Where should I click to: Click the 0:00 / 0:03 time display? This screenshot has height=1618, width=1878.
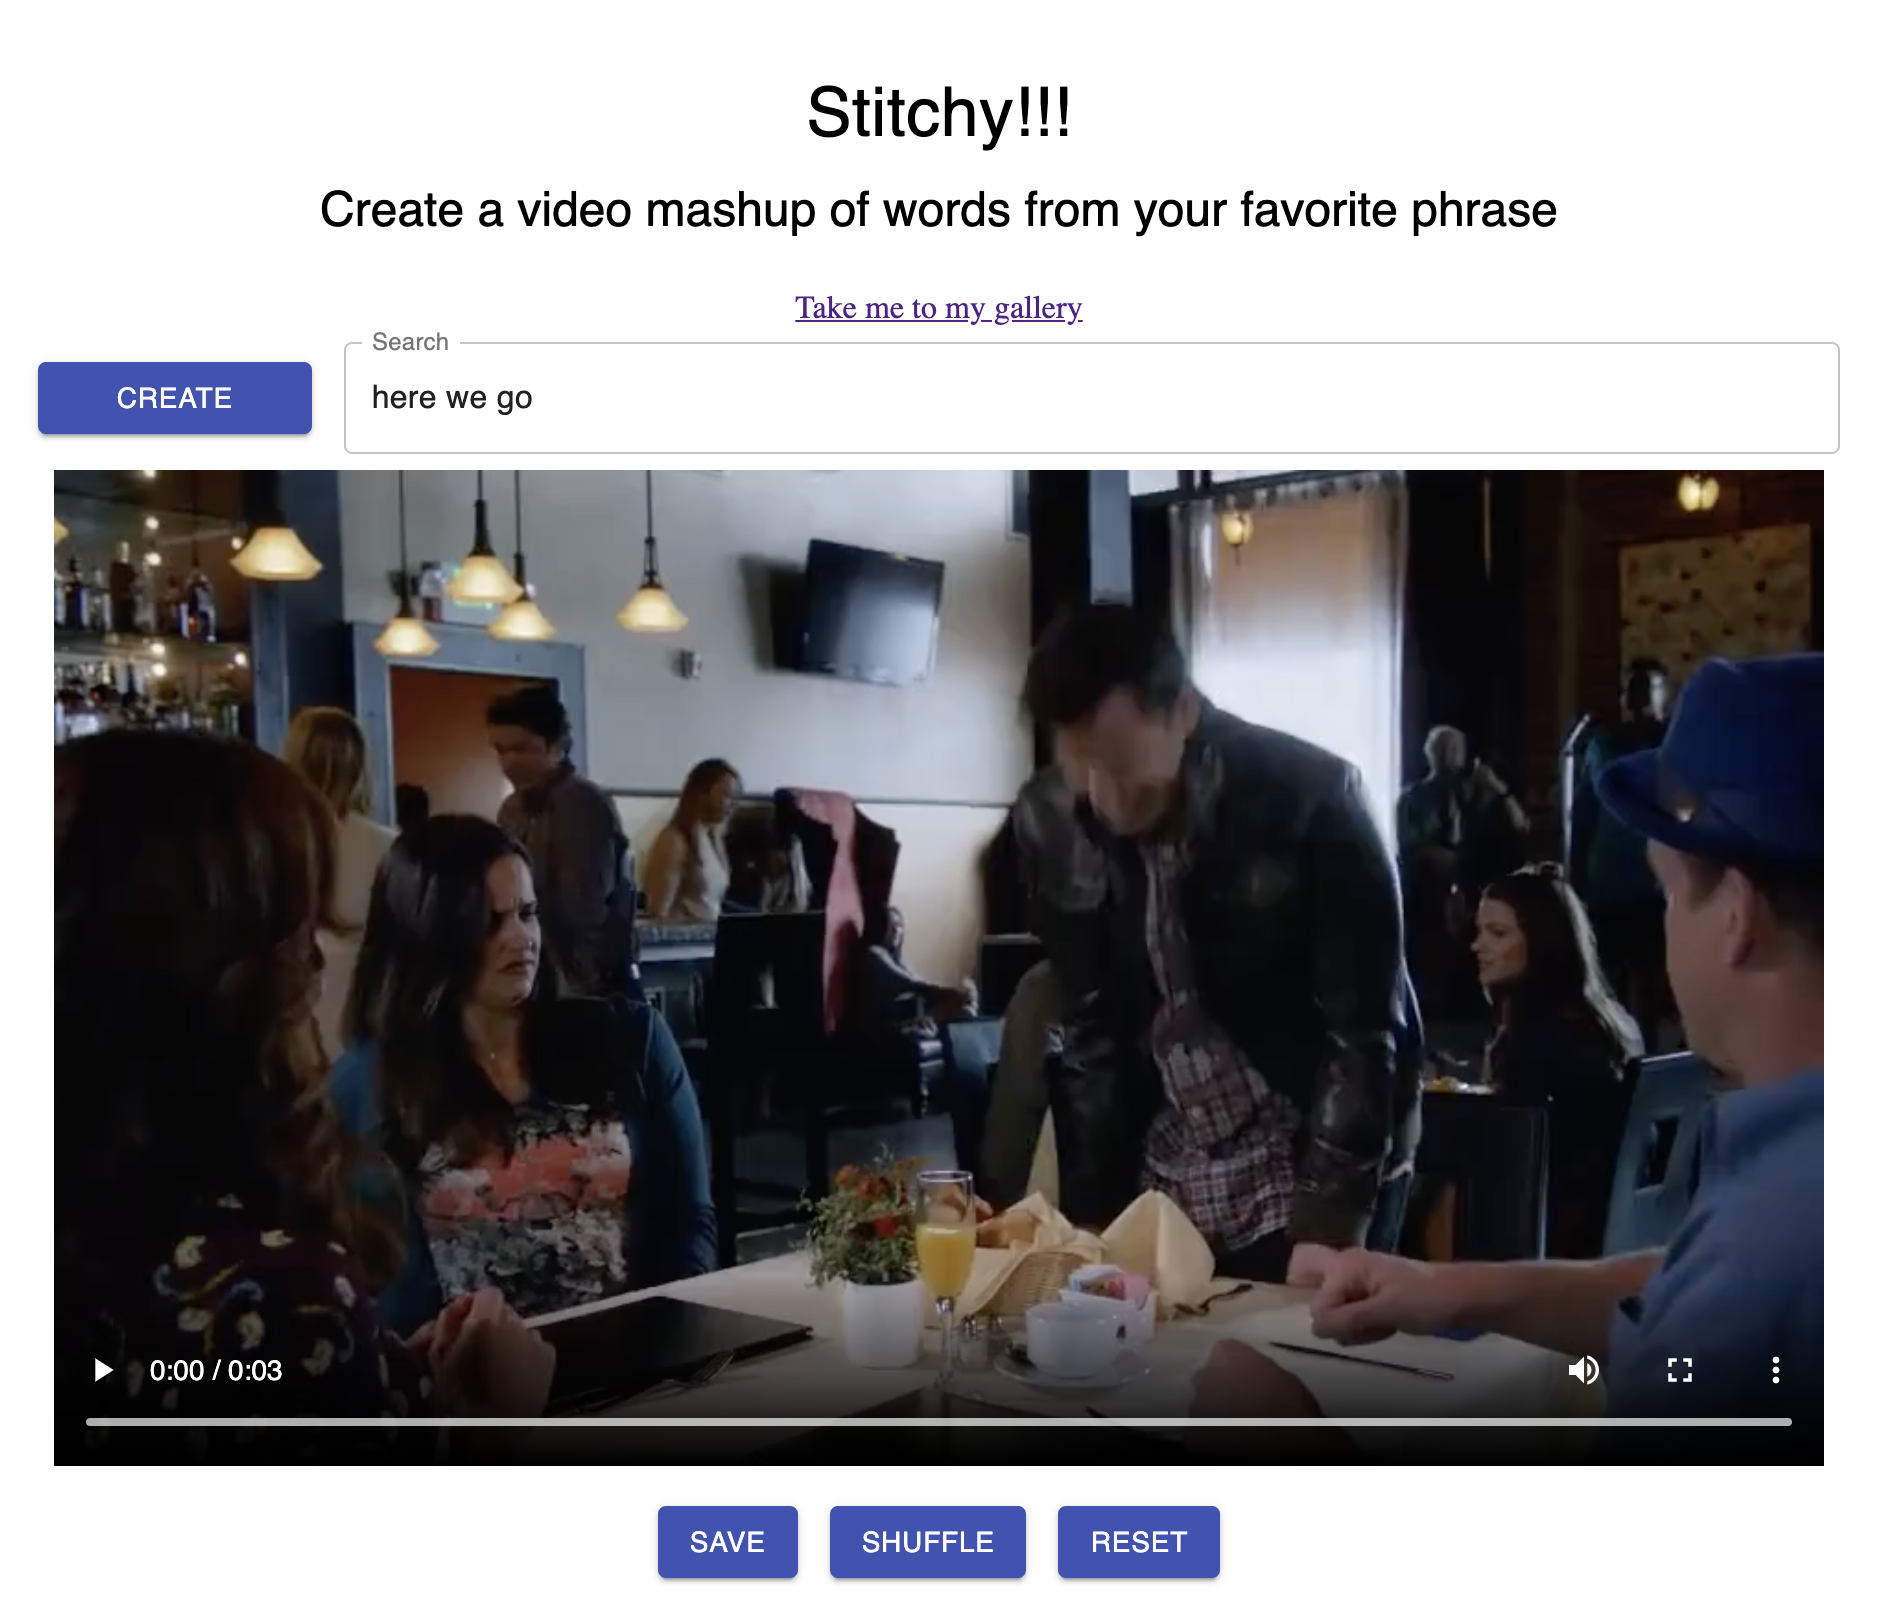[216, 1370]
